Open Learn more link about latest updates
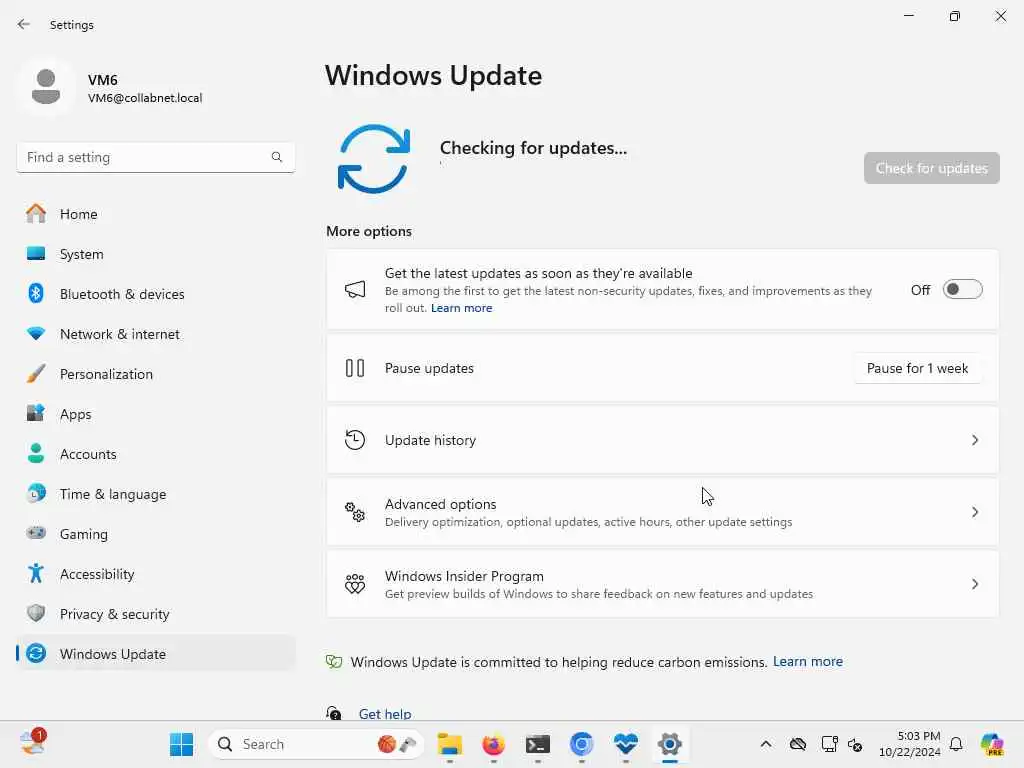 [461, 308]
